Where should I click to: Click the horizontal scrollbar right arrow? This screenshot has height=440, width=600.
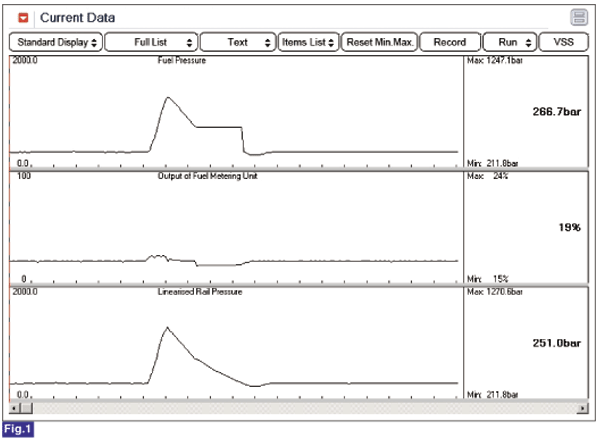click(583, 408)
